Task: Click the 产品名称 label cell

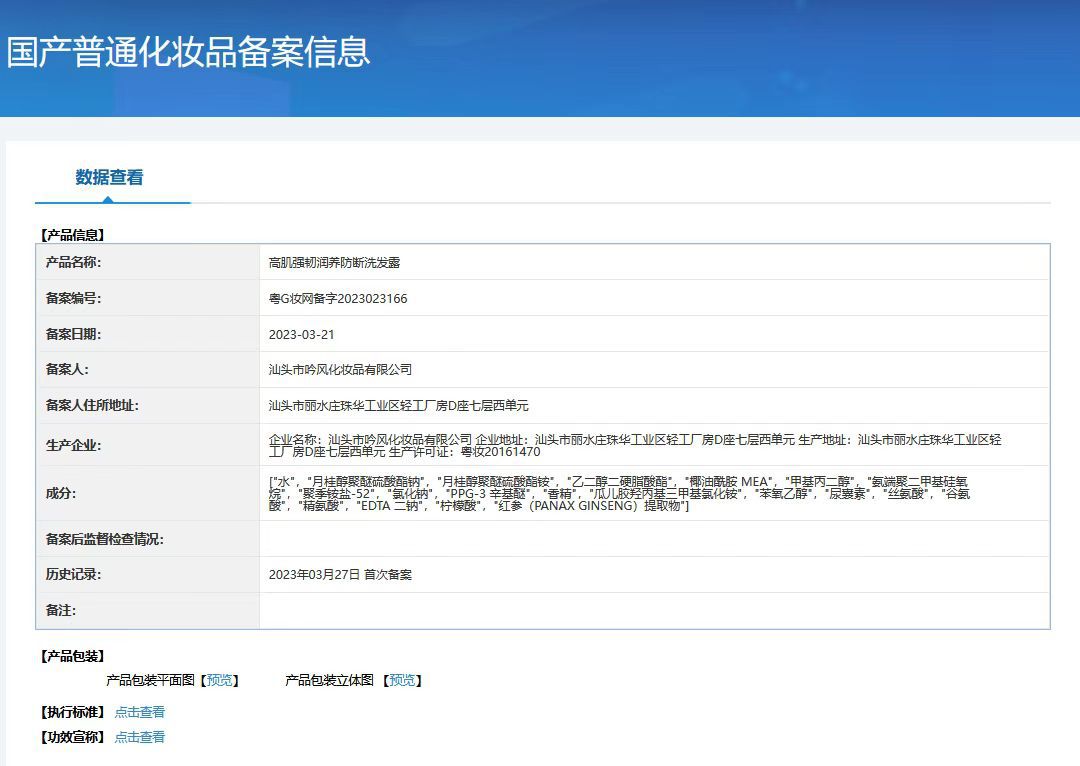Action: click(147, 262)
